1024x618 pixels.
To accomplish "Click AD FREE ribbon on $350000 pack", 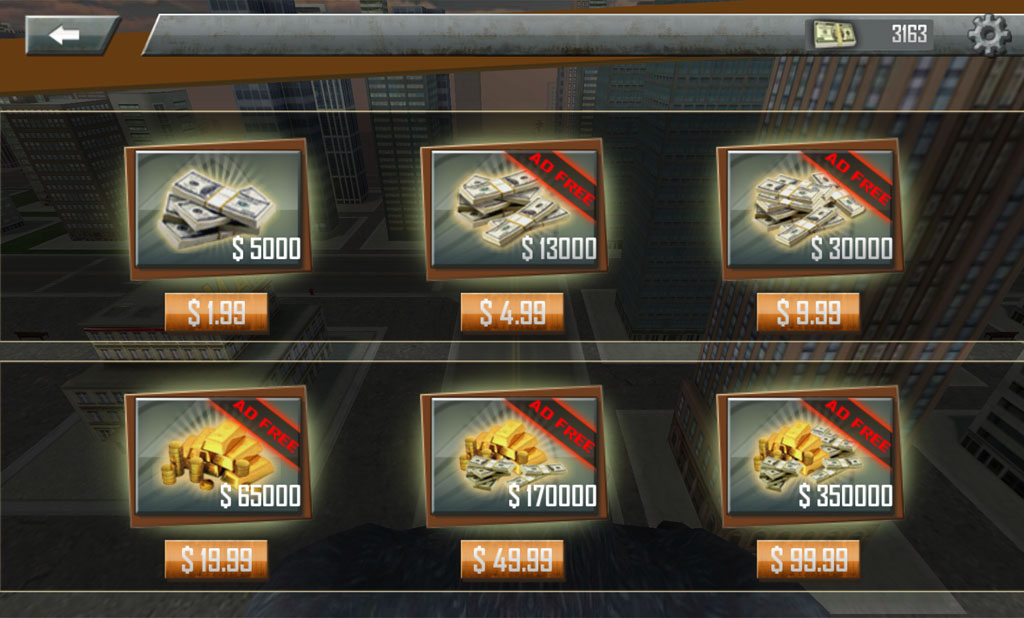I will click(x=857, y=428).
